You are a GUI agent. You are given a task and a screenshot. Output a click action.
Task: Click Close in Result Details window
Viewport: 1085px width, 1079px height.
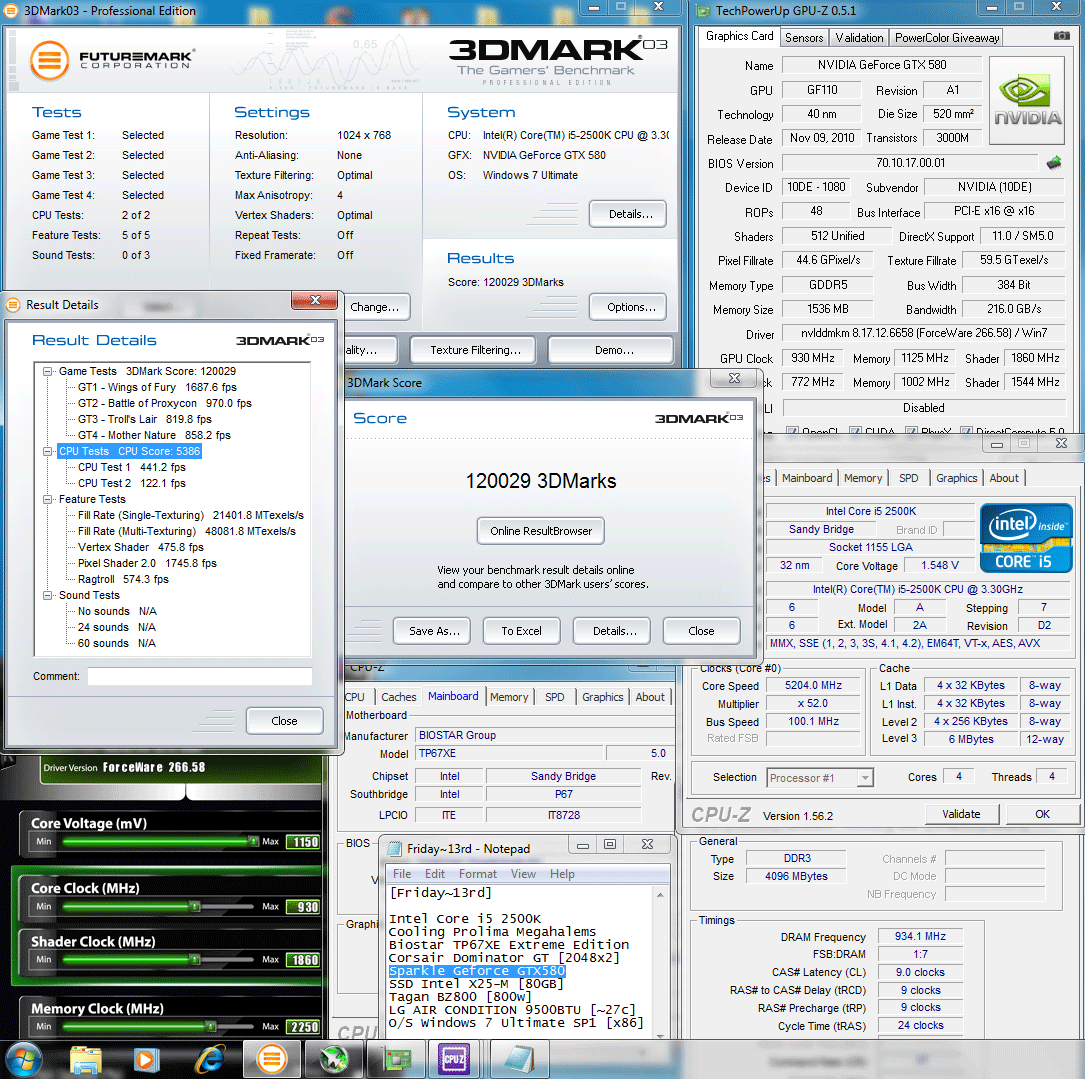point(284,721)
